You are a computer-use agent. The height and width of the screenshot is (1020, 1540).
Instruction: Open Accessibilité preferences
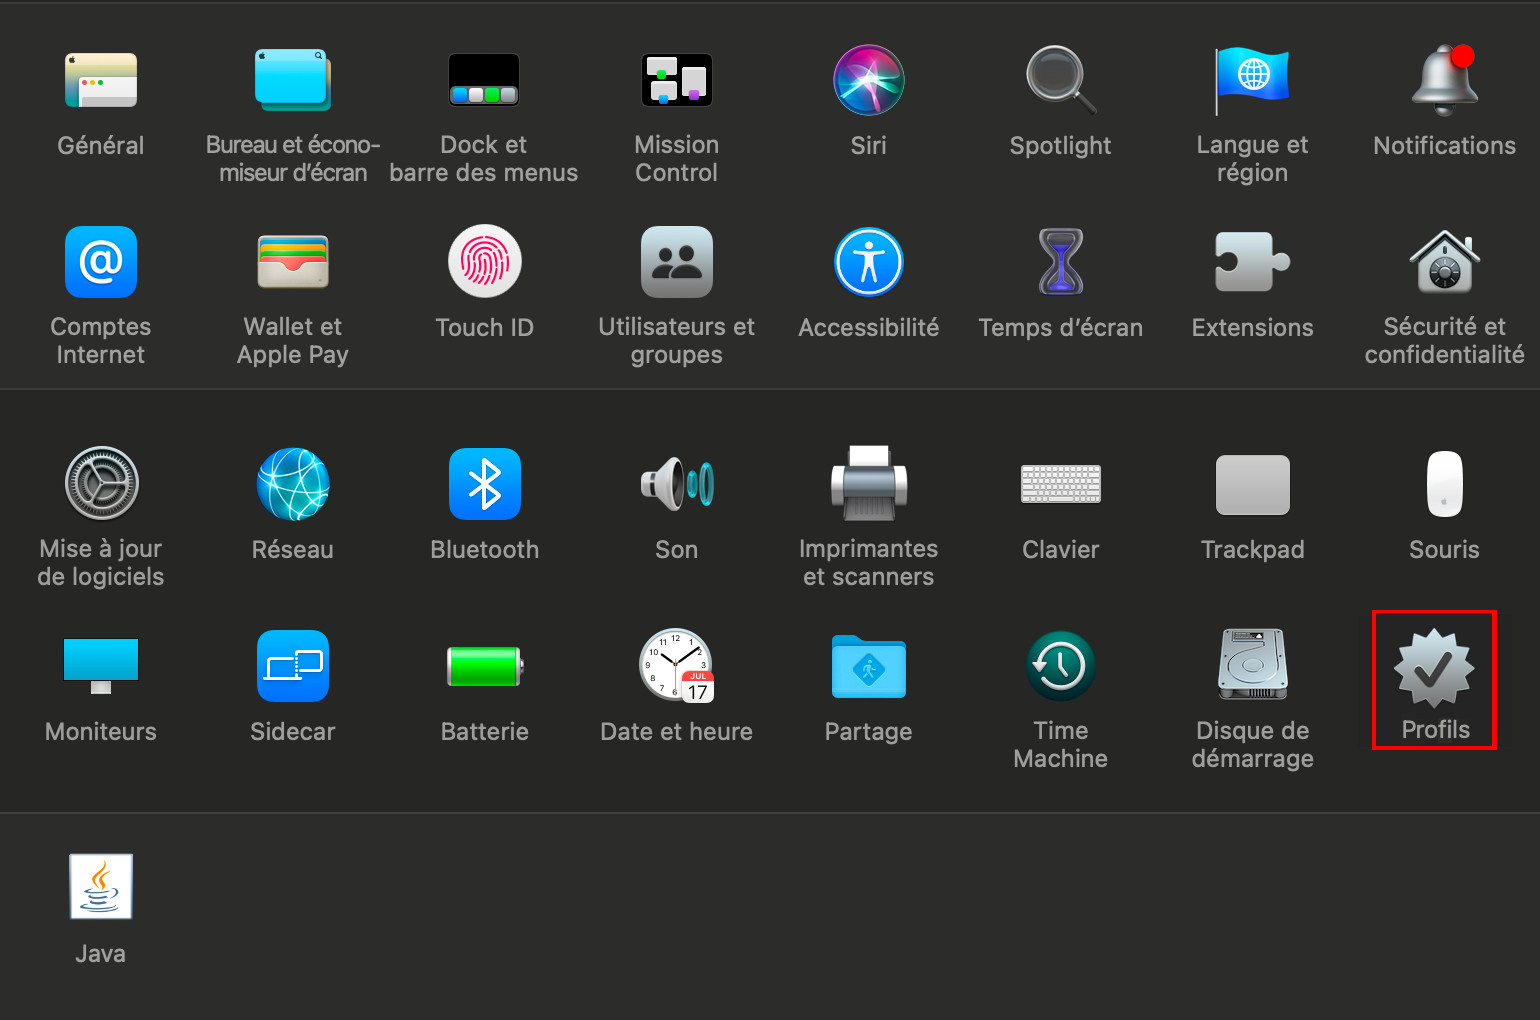[x=868, y=263]
